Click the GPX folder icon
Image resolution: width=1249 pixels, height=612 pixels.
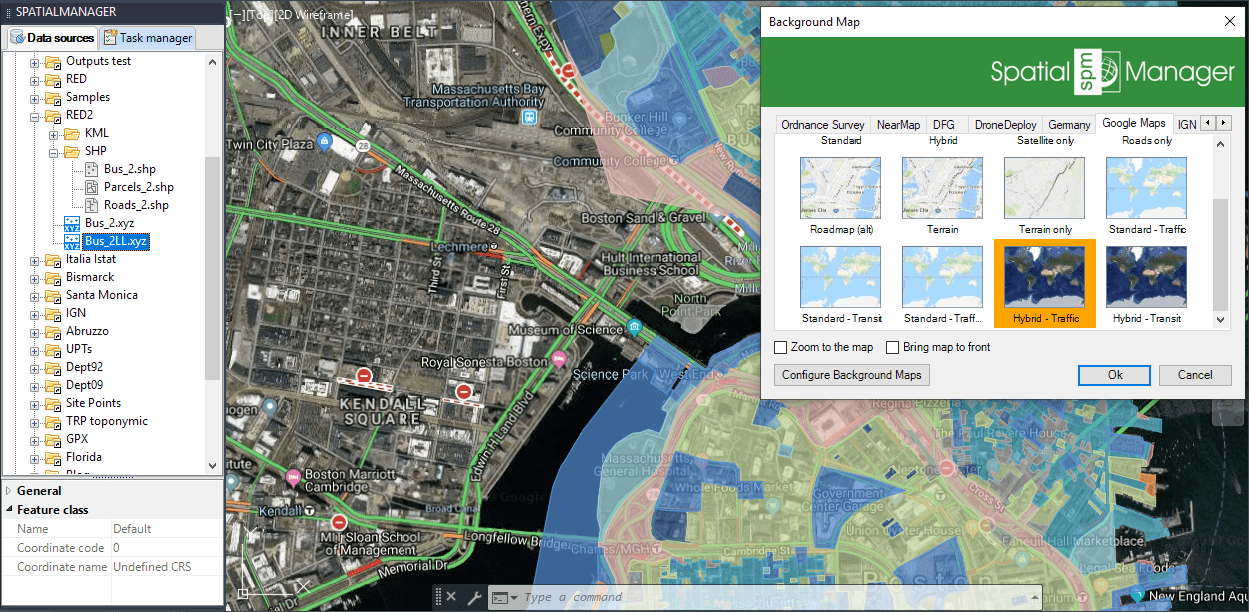pyautogui.click(x=52, y=439)
